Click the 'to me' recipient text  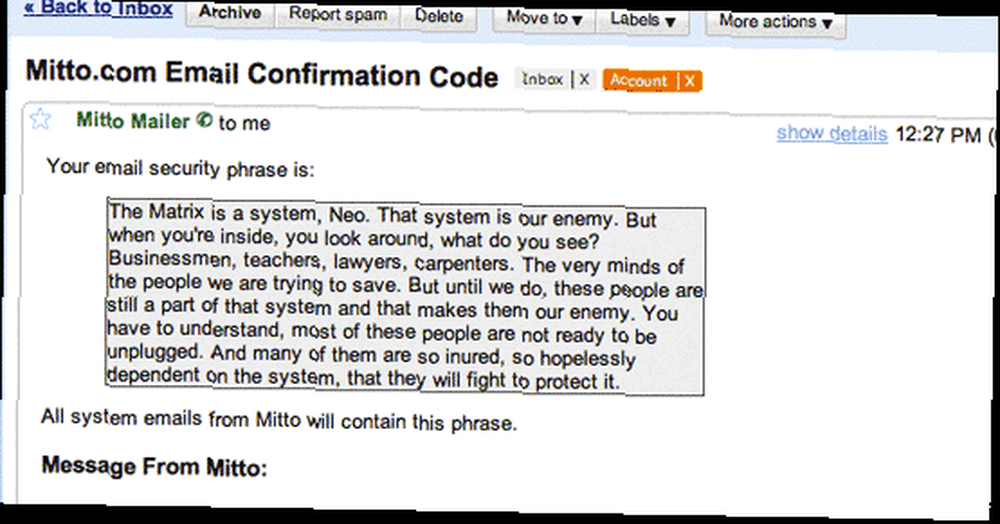(x=244, y=123)
